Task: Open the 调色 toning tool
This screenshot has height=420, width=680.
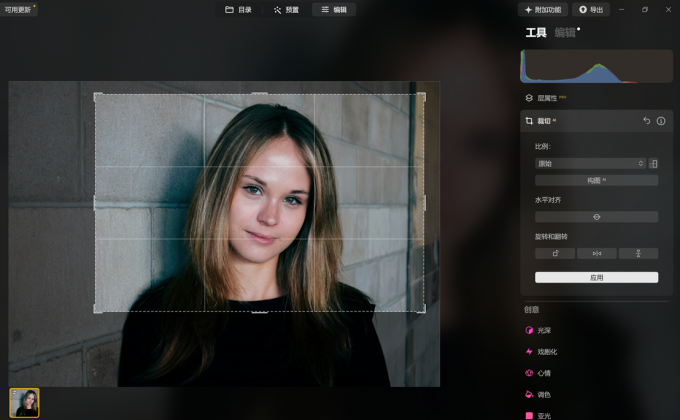Action: 543,394
